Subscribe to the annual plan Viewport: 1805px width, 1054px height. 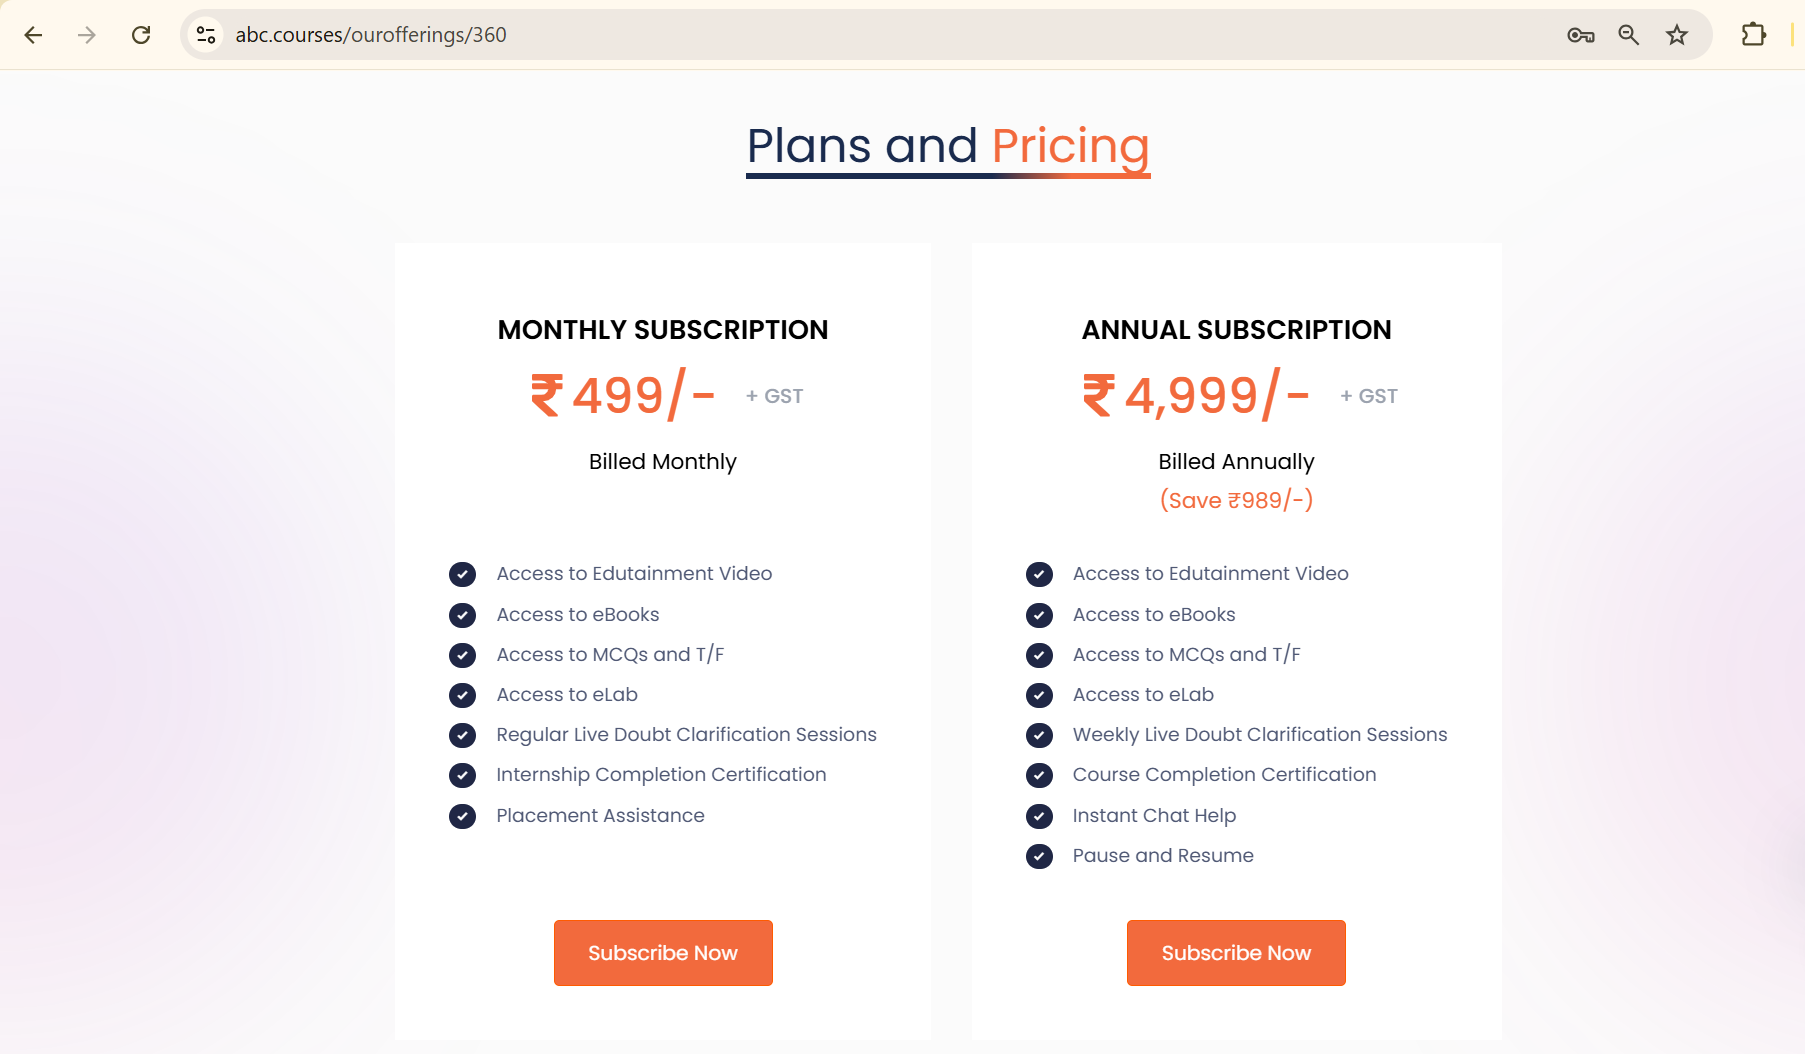(1236, 953)
